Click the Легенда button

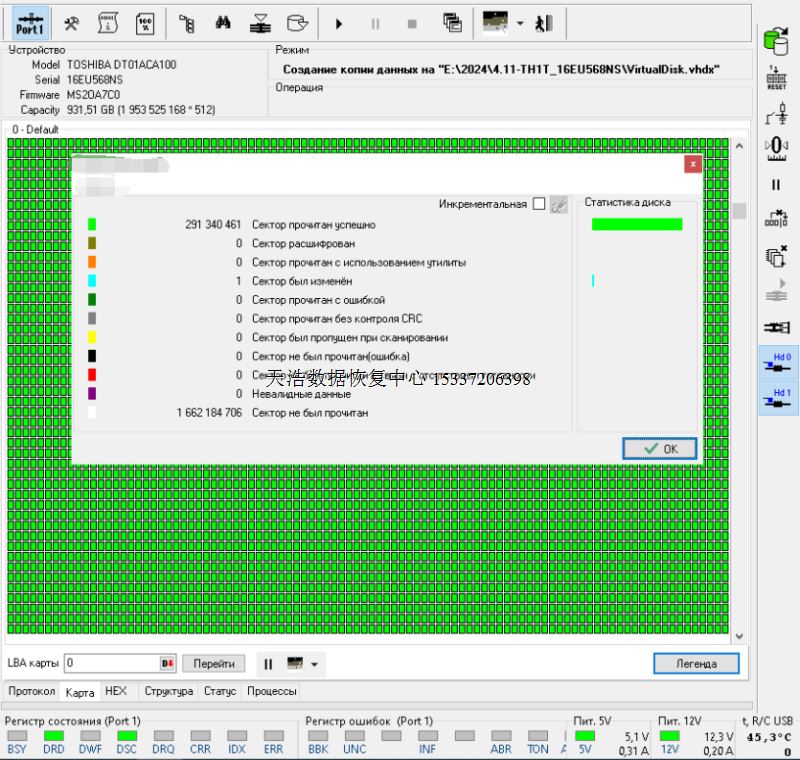pos(696,664)
